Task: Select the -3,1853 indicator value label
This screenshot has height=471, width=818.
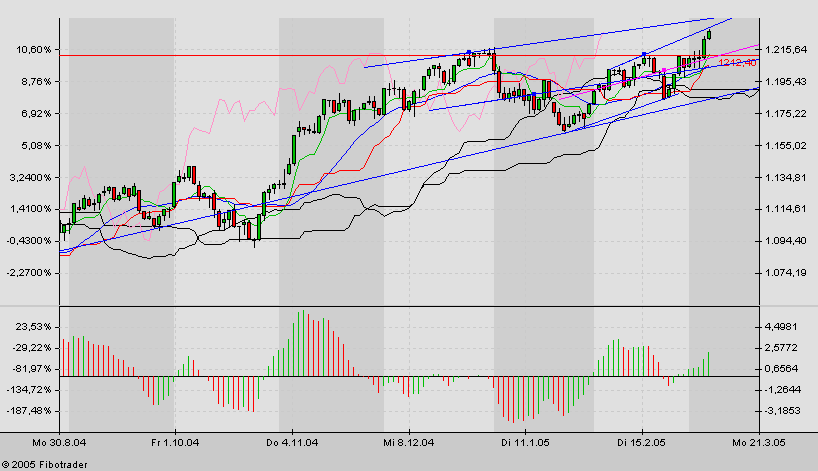Action: coord(781,411)
